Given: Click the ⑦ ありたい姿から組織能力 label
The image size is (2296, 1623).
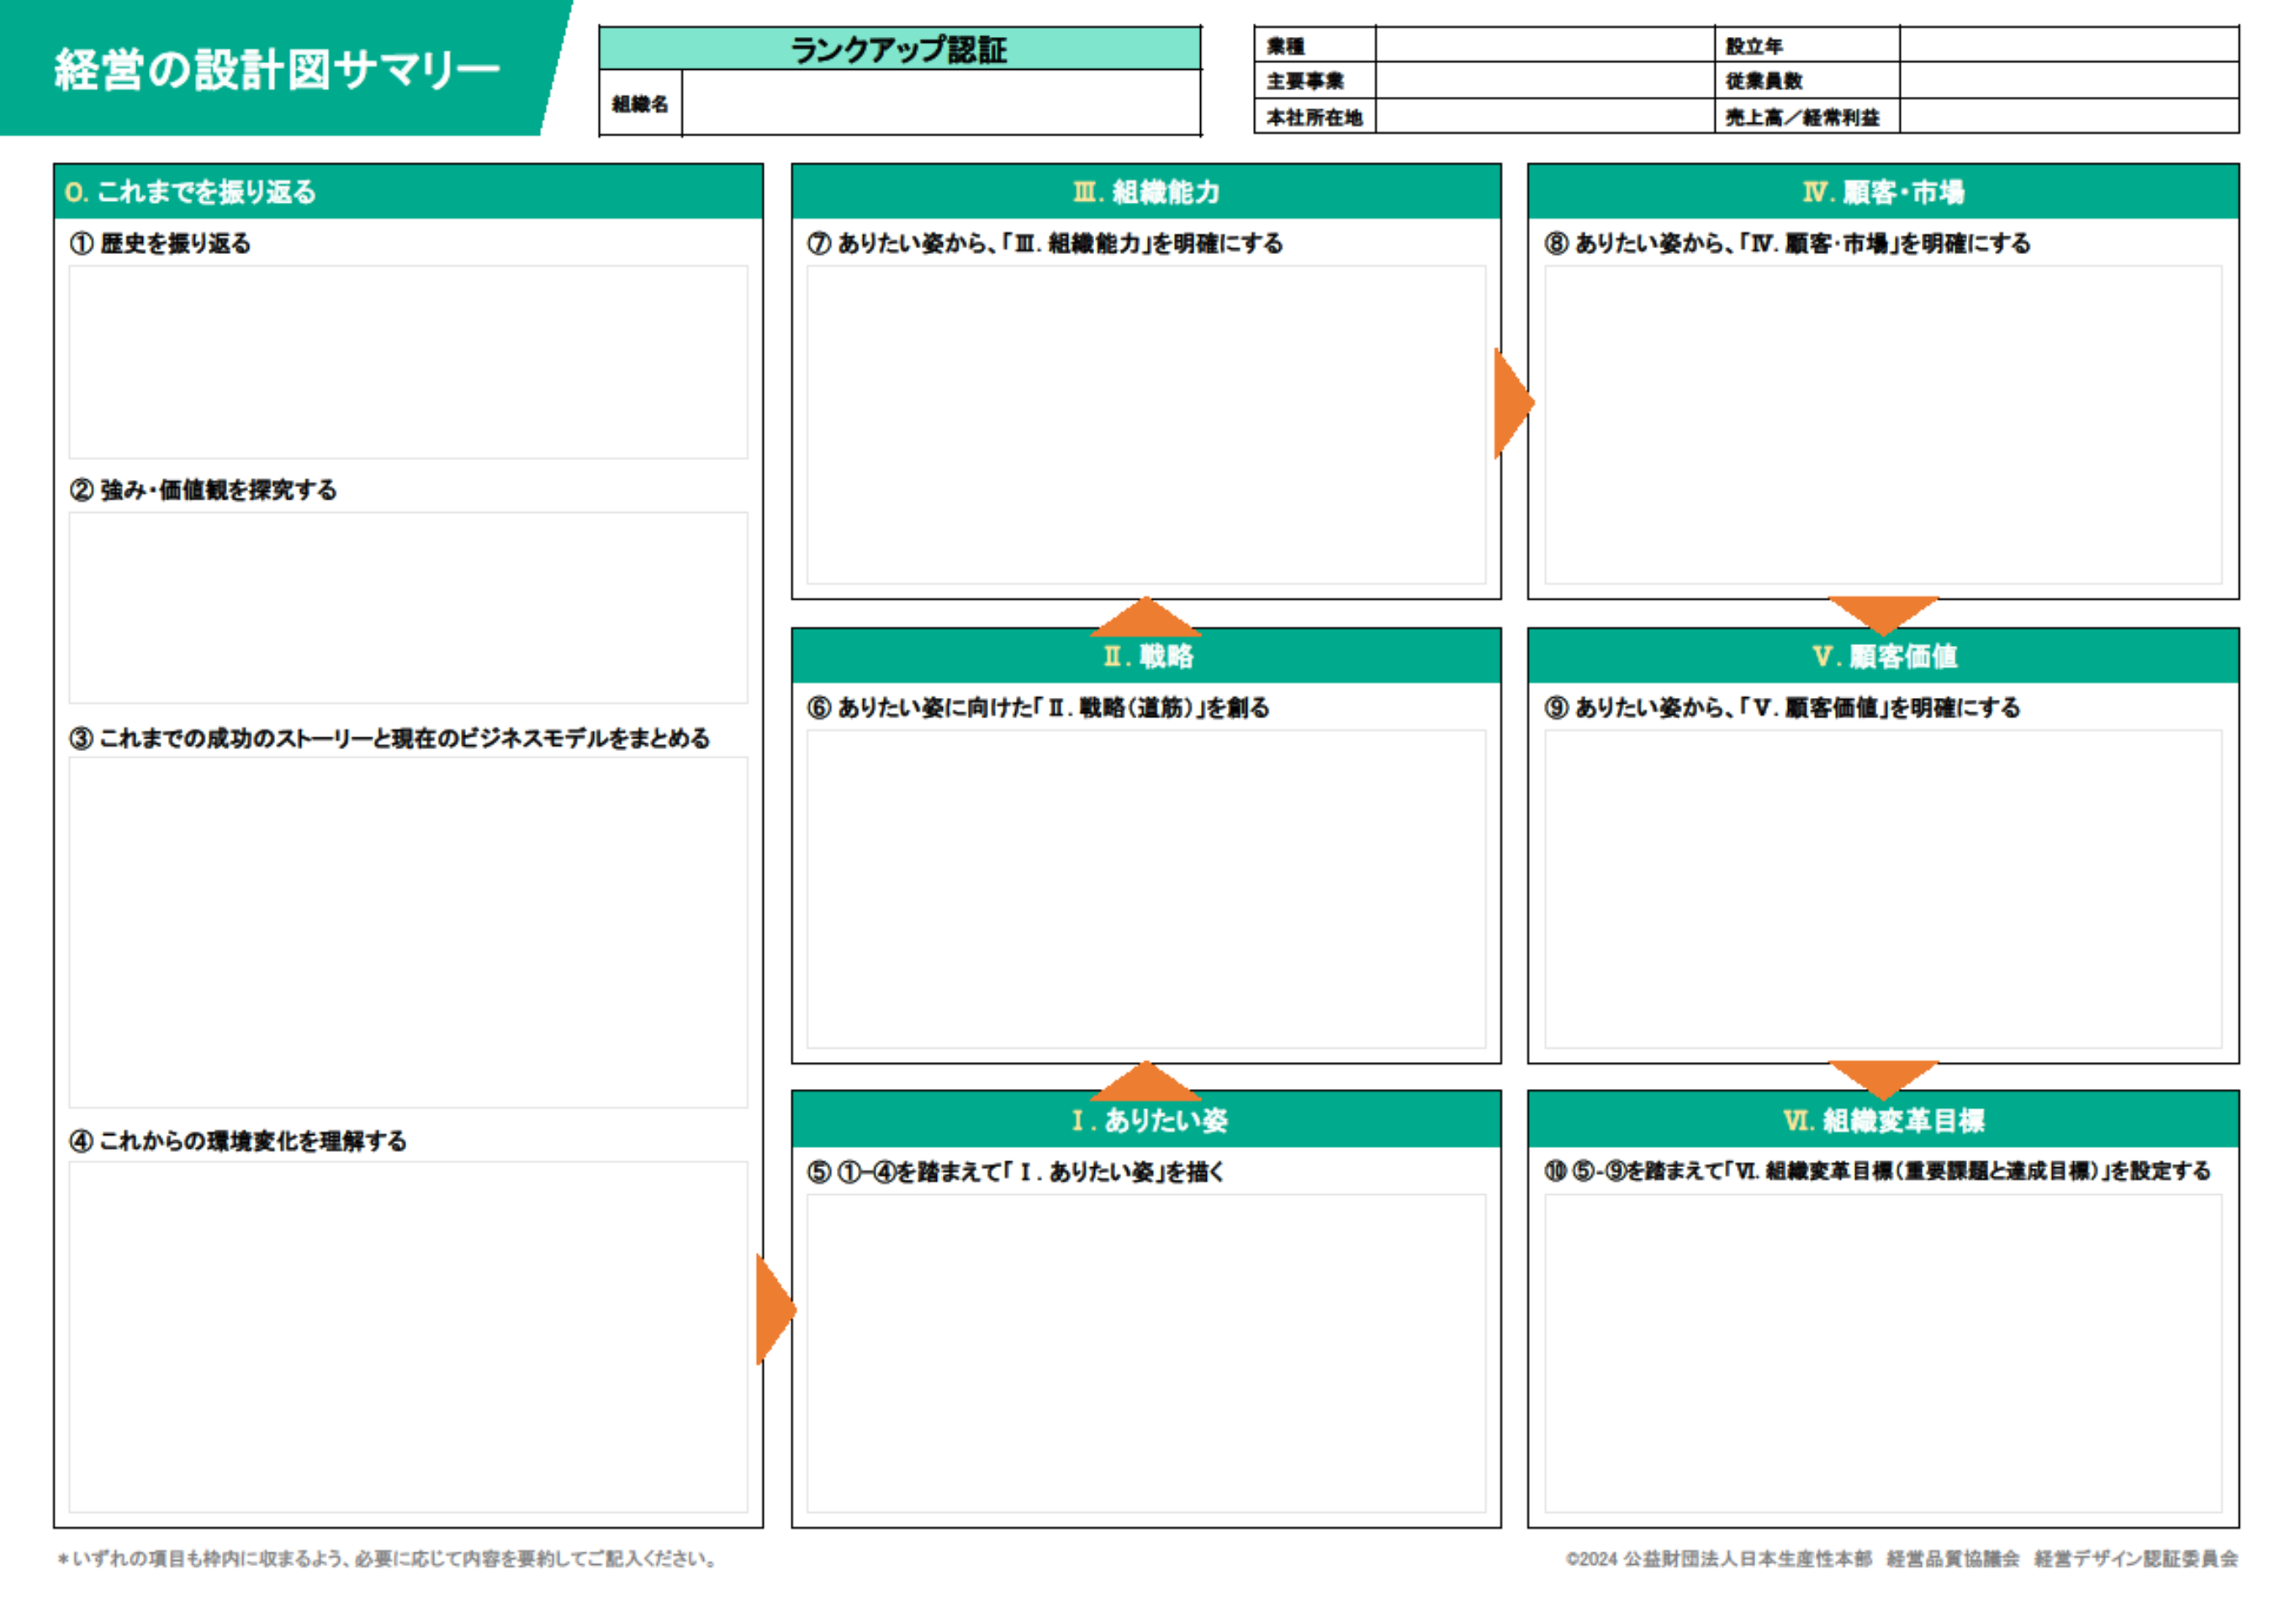Looking at the screenshot, I should (x=1045, y=243).
